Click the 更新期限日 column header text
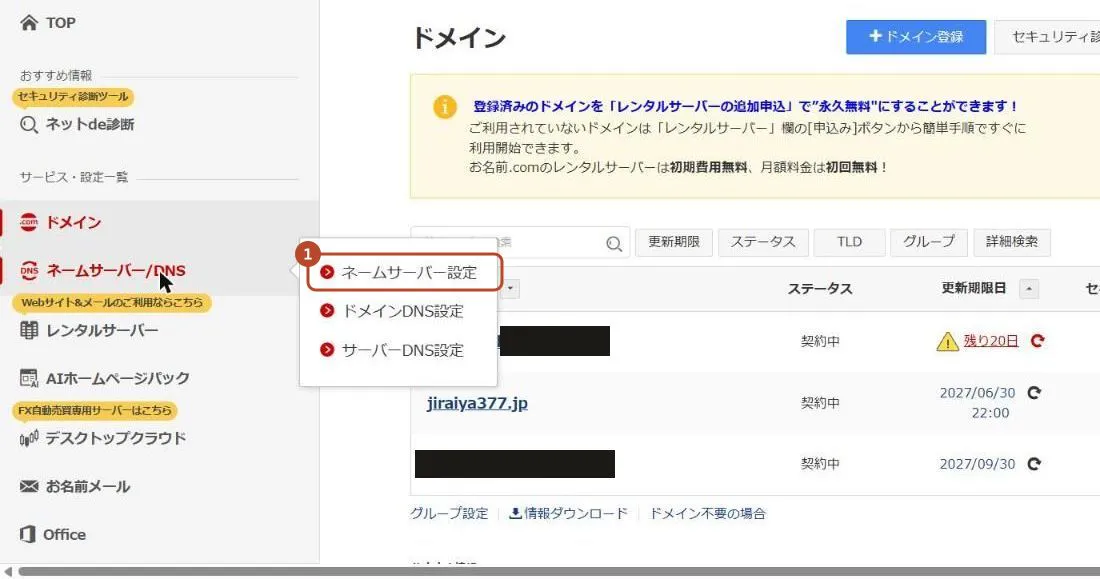Image resolution: width=1100 pixels, height=579 pixels. click(973, 288)
